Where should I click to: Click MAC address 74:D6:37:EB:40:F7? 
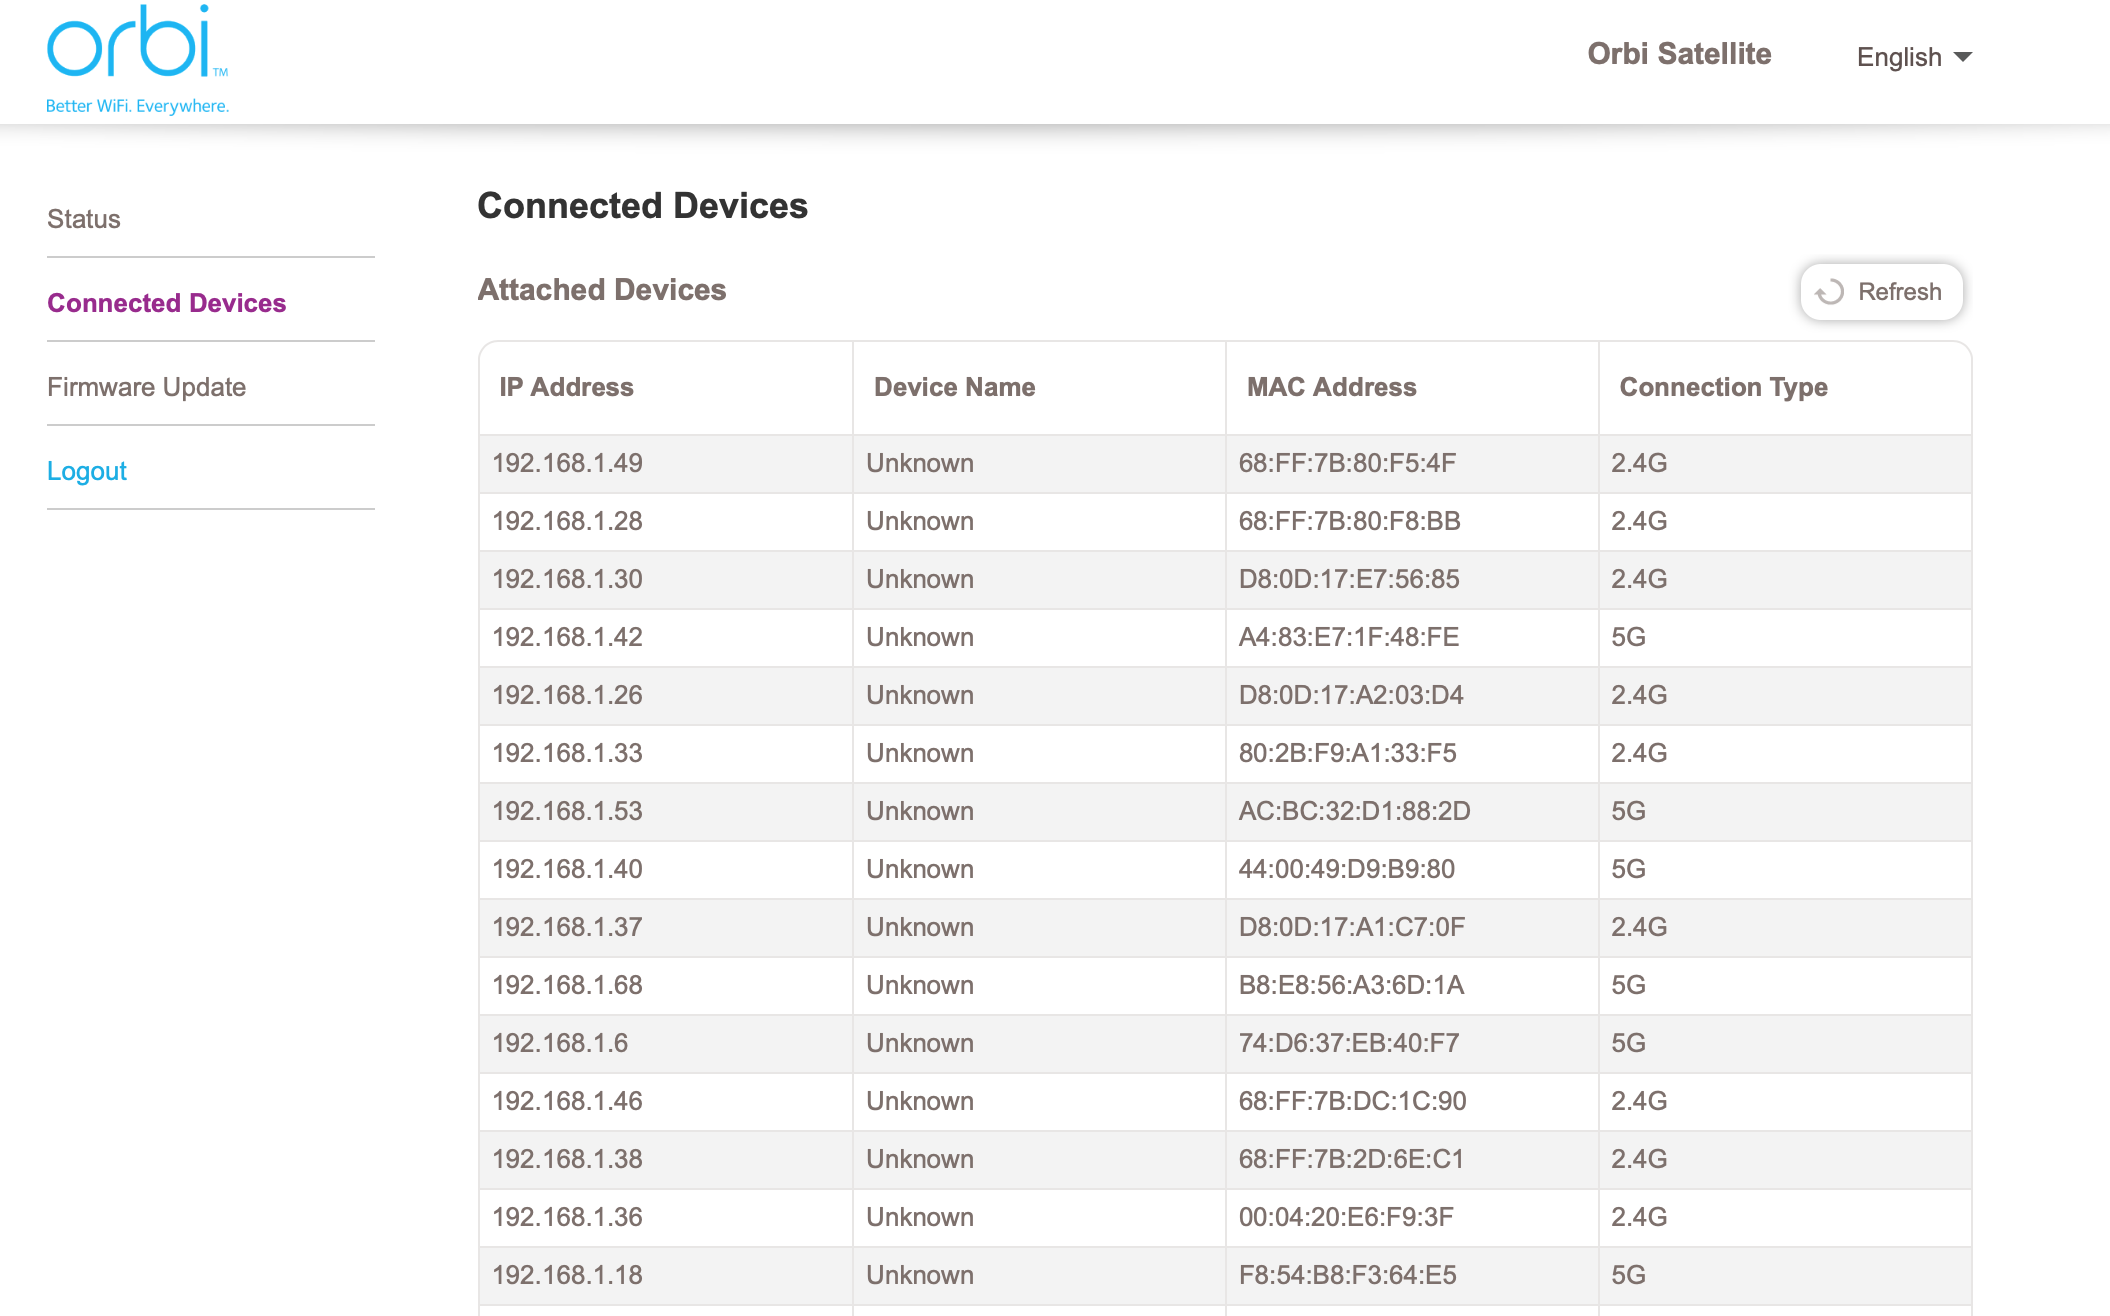pos(1348,1043)
